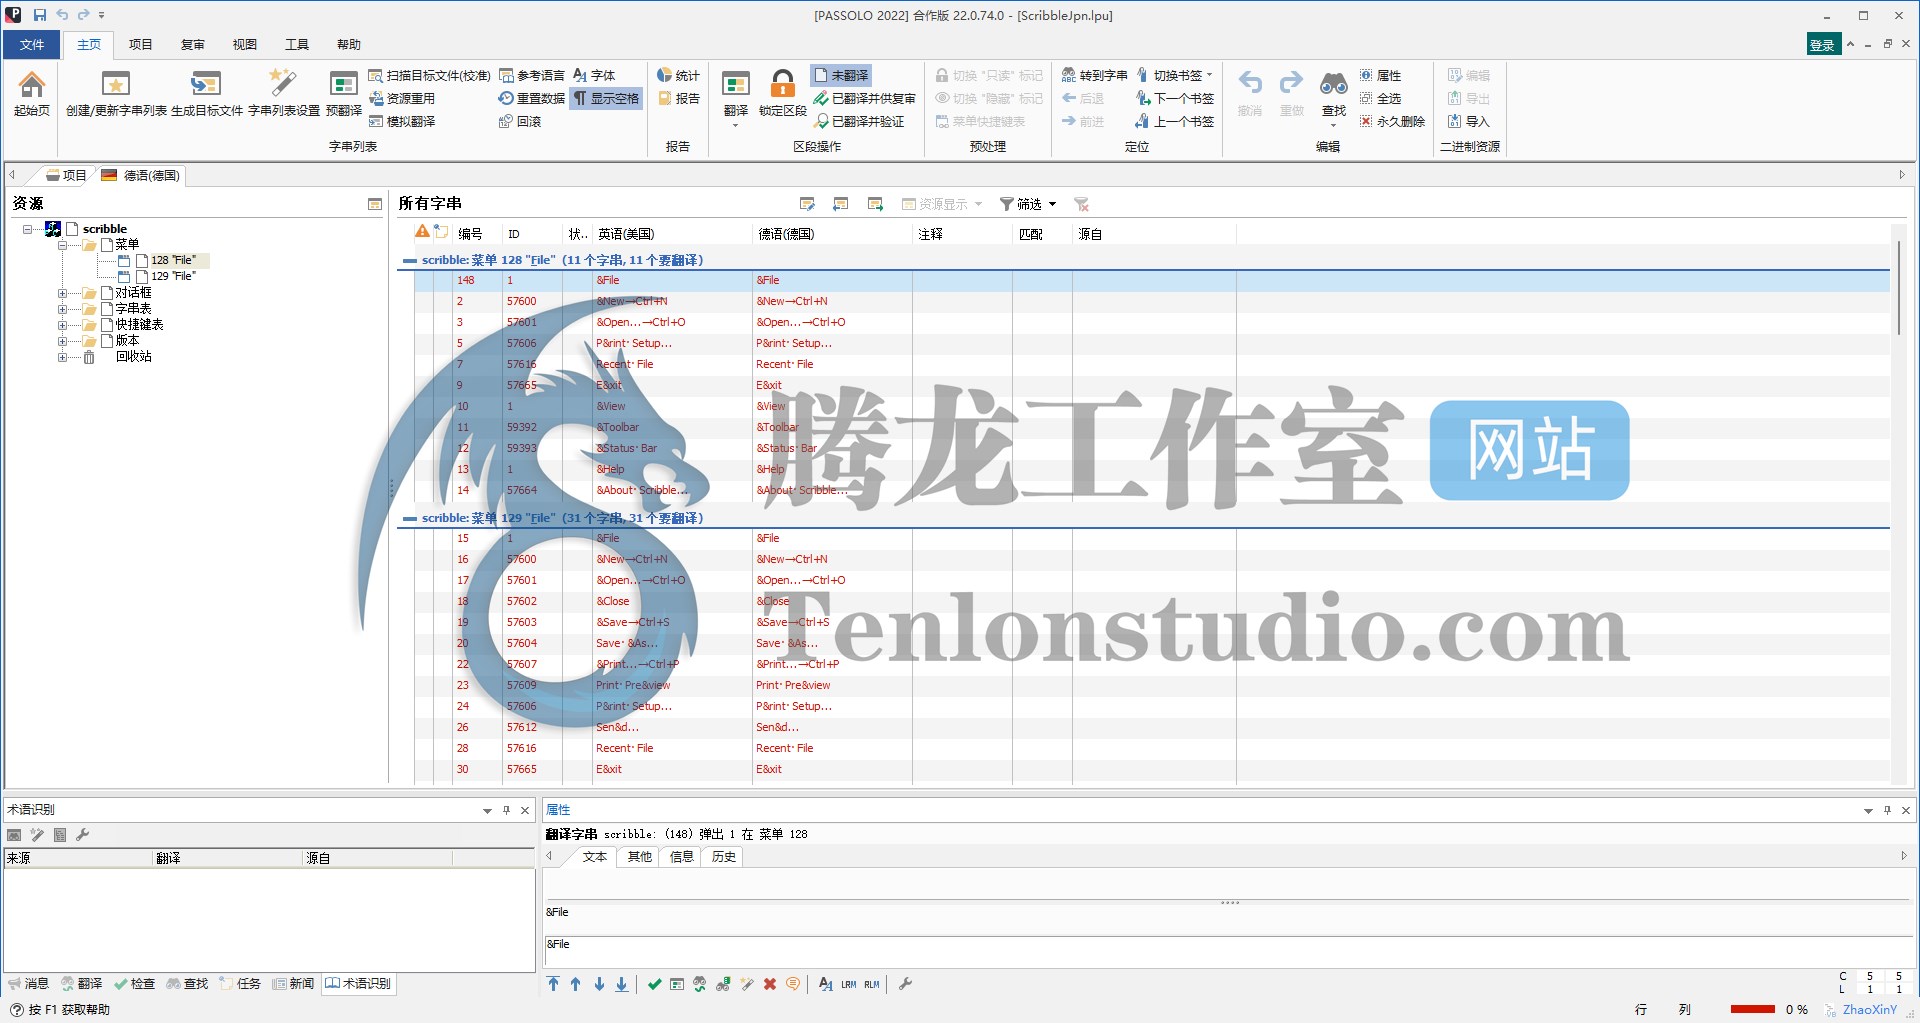The image size is (1920, 1023).
Task: Click 全选 select all
Action: click(x=1380, y=98)
